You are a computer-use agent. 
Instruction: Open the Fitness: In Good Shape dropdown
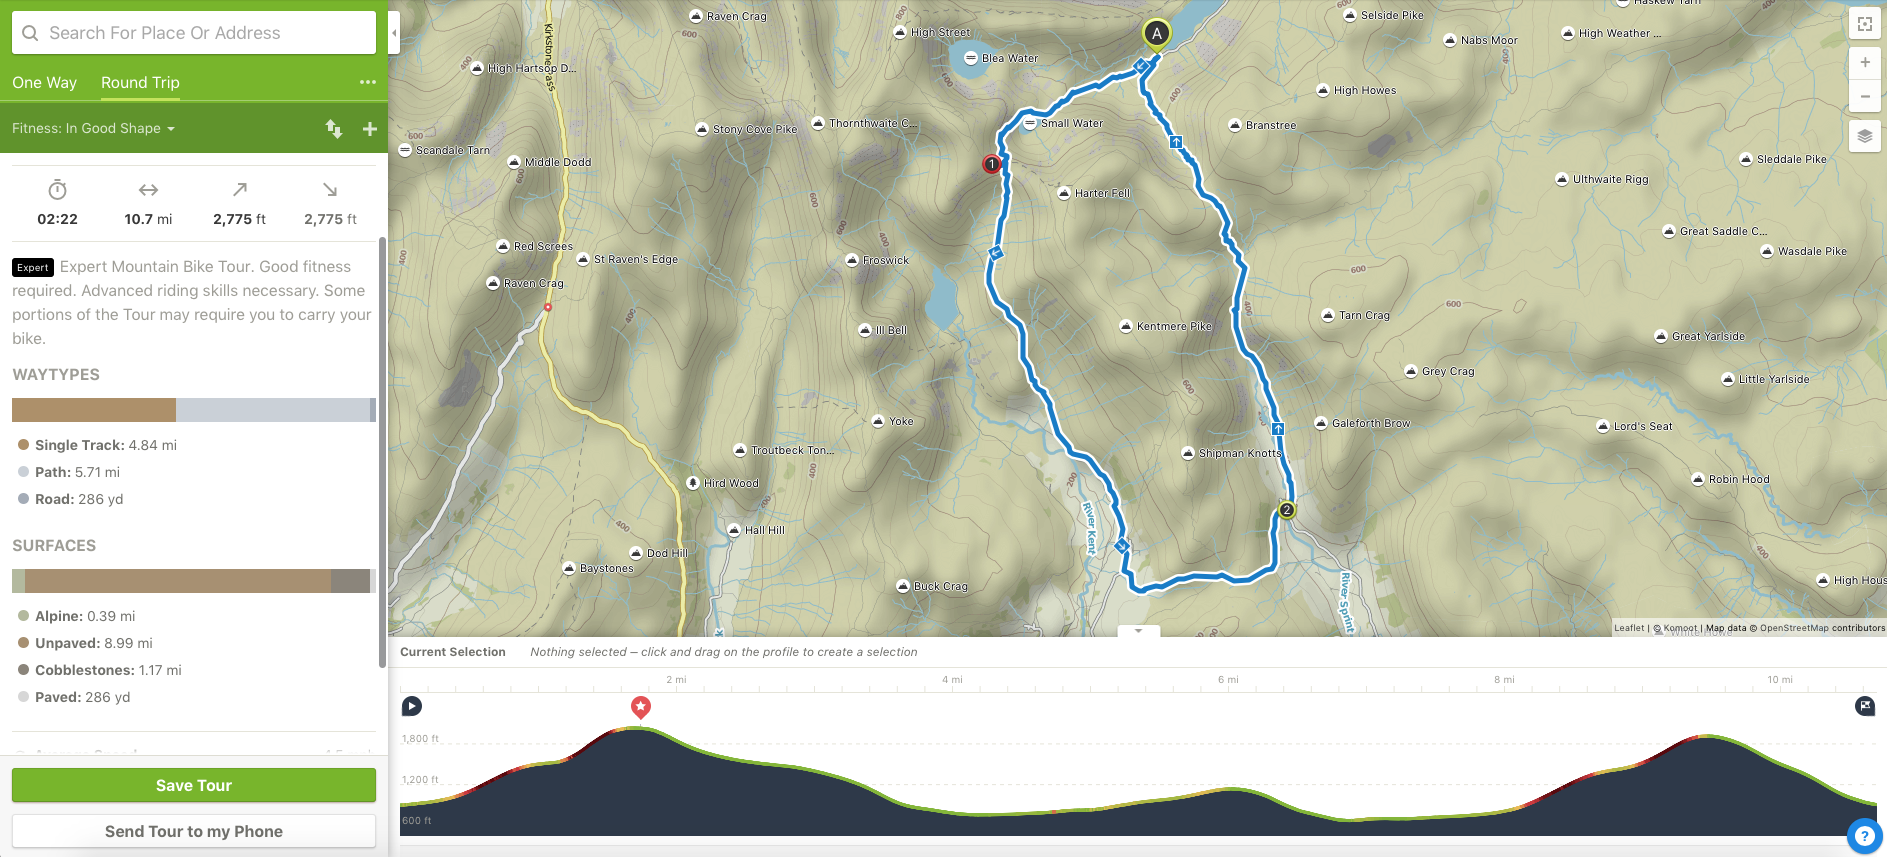94,128
